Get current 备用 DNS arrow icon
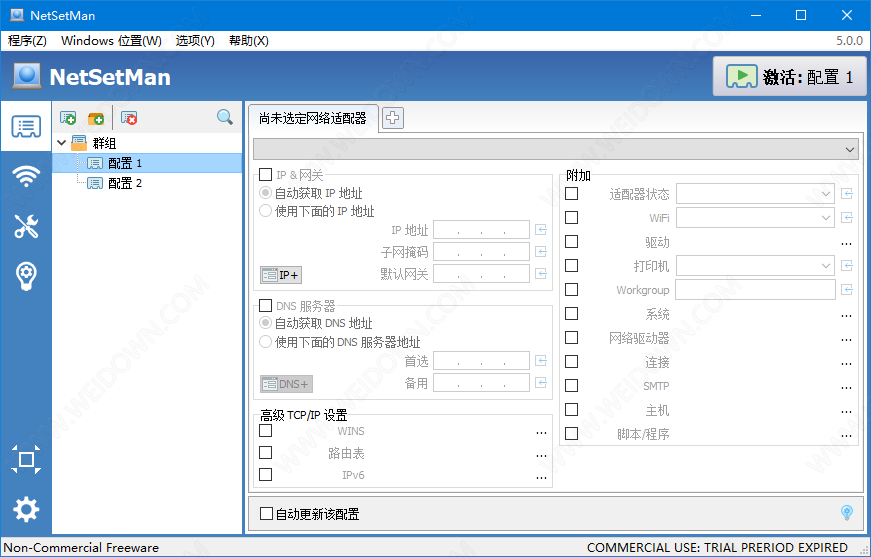The height and width of the screenshot is (557, 871). (x=541, y=383)
